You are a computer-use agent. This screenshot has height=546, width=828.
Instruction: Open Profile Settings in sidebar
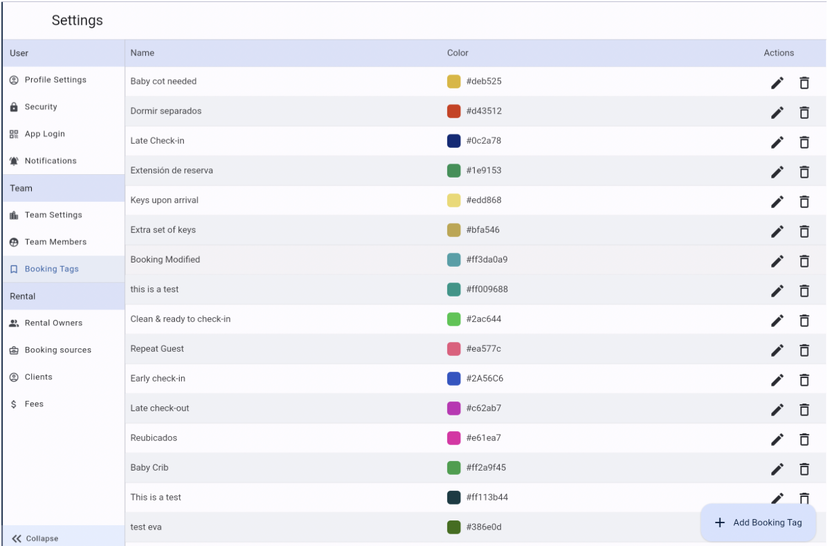(64, 80)
